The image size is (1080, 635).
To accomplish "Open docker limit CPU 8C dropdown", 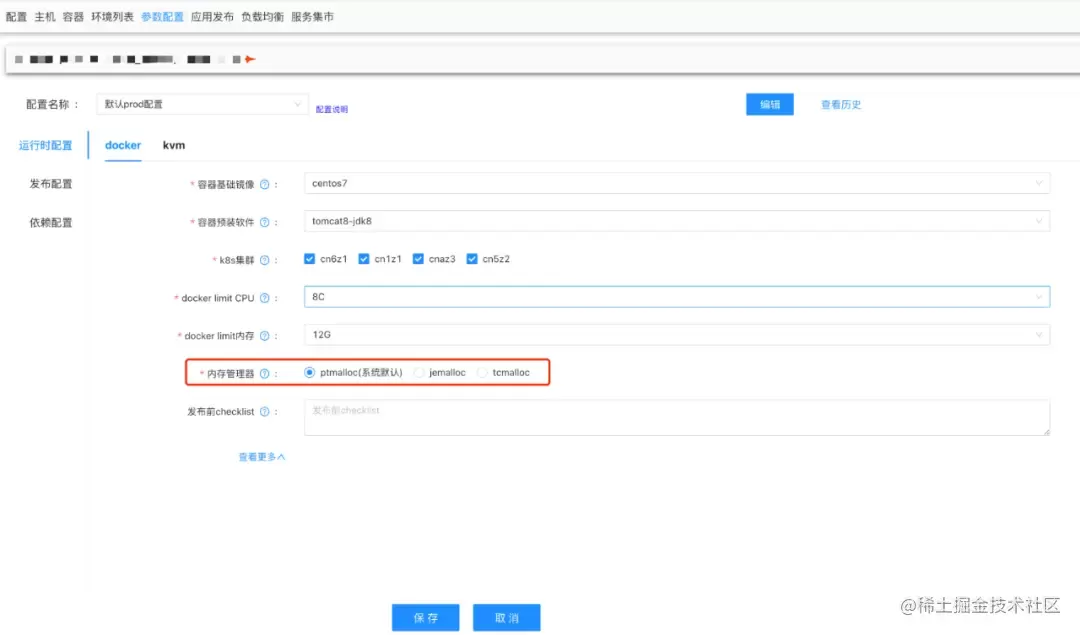I will 677,297.
